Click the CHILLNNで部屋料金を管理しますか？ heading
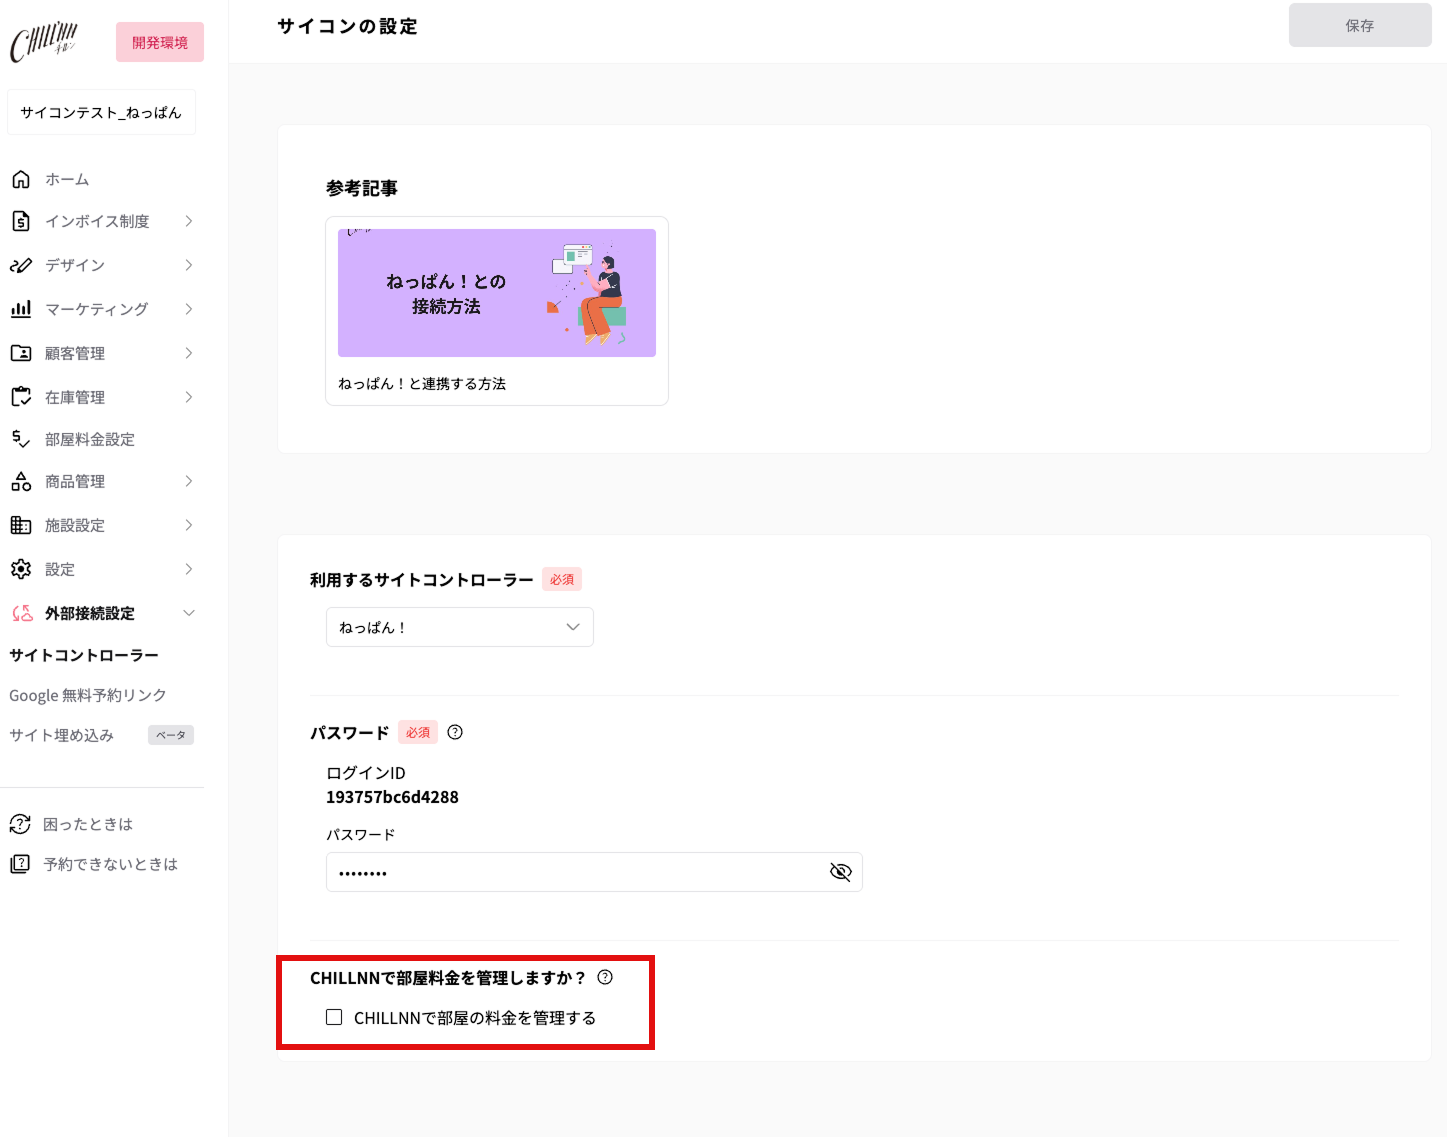1447x1137 pixels. click(x=448, y=977)
